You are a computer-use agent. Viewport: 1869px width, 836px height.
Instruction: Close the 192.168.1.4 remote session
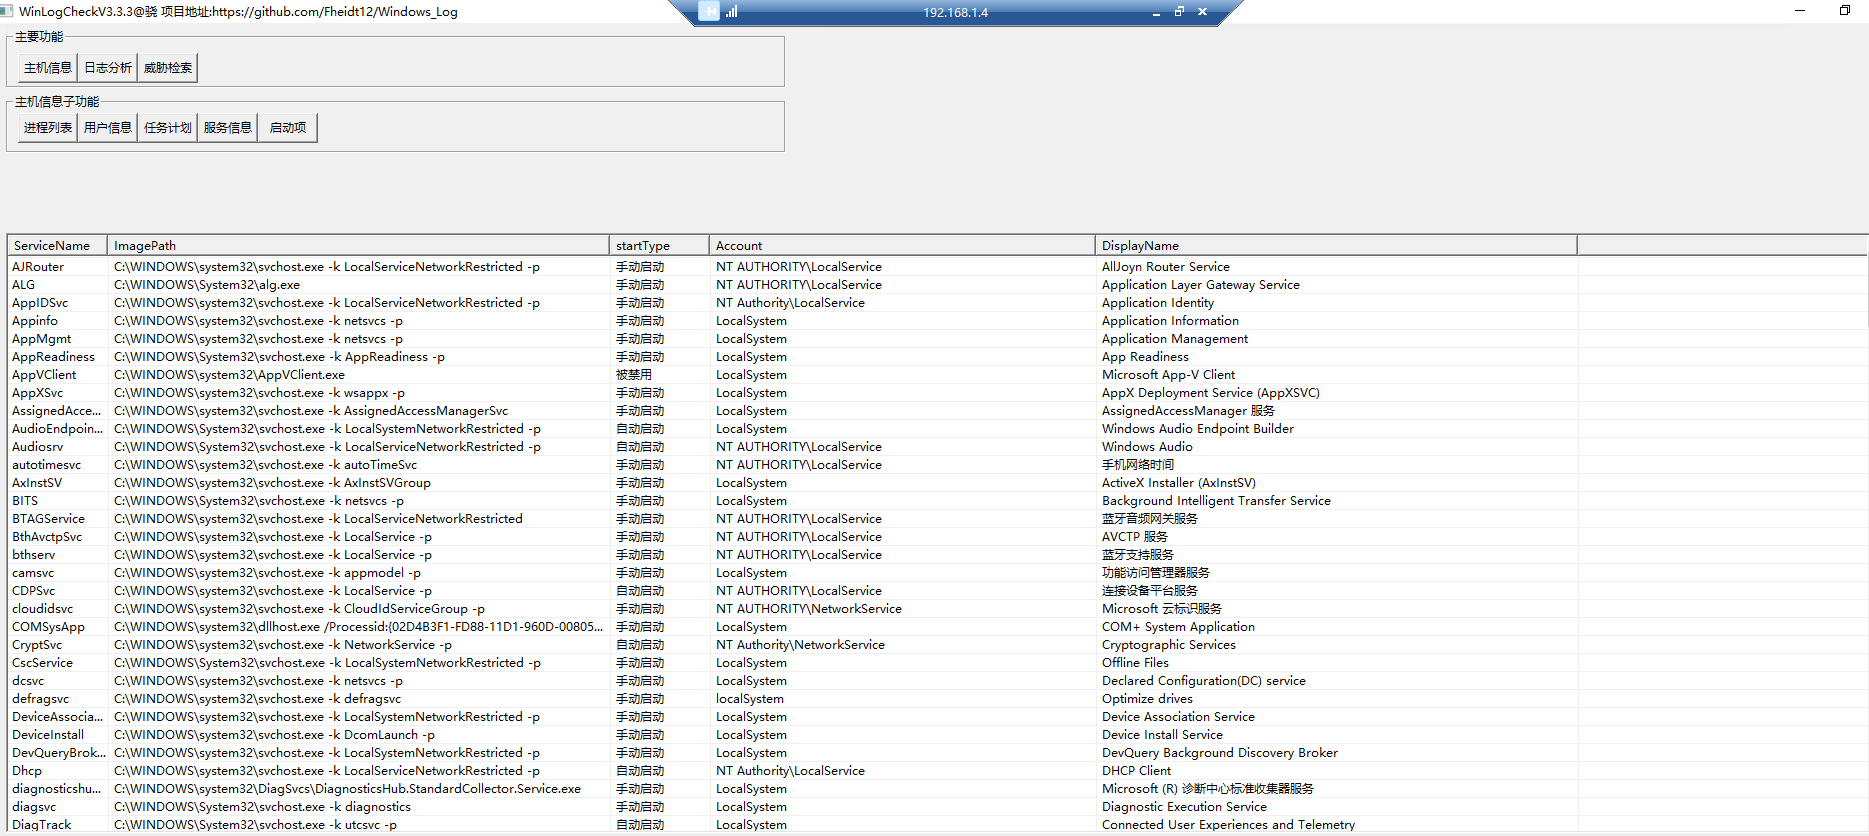1202,12
